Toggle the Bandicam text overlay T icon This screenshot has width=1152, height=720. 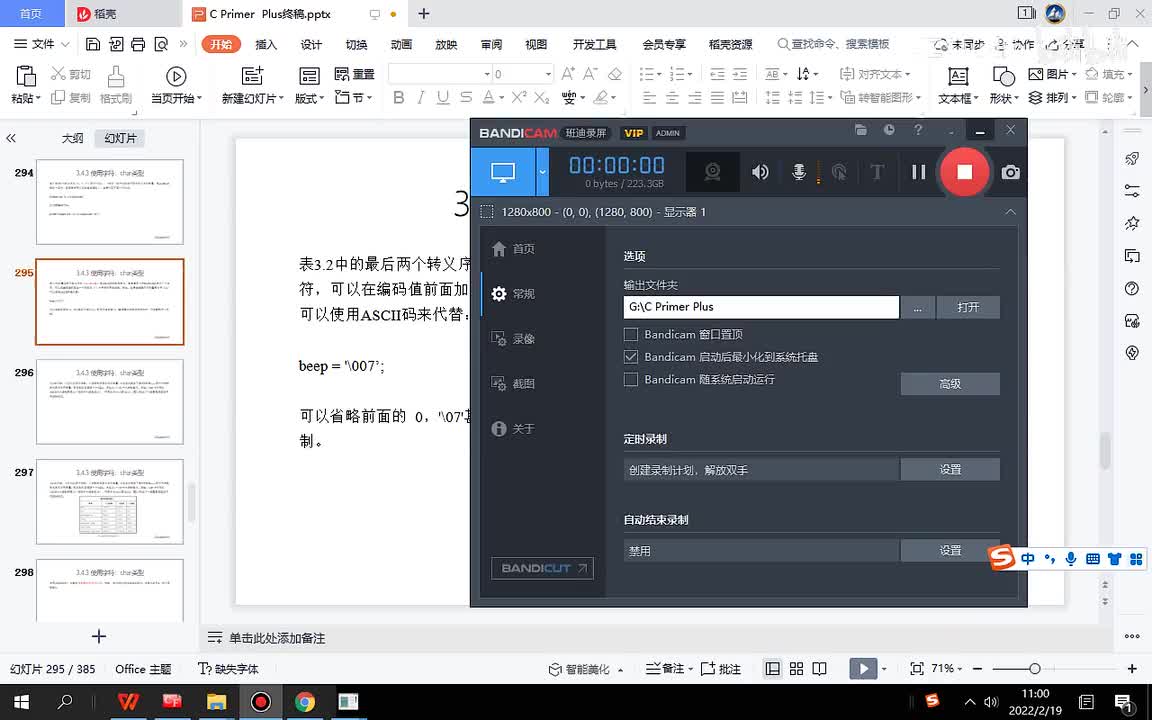(x=876, y=172)
